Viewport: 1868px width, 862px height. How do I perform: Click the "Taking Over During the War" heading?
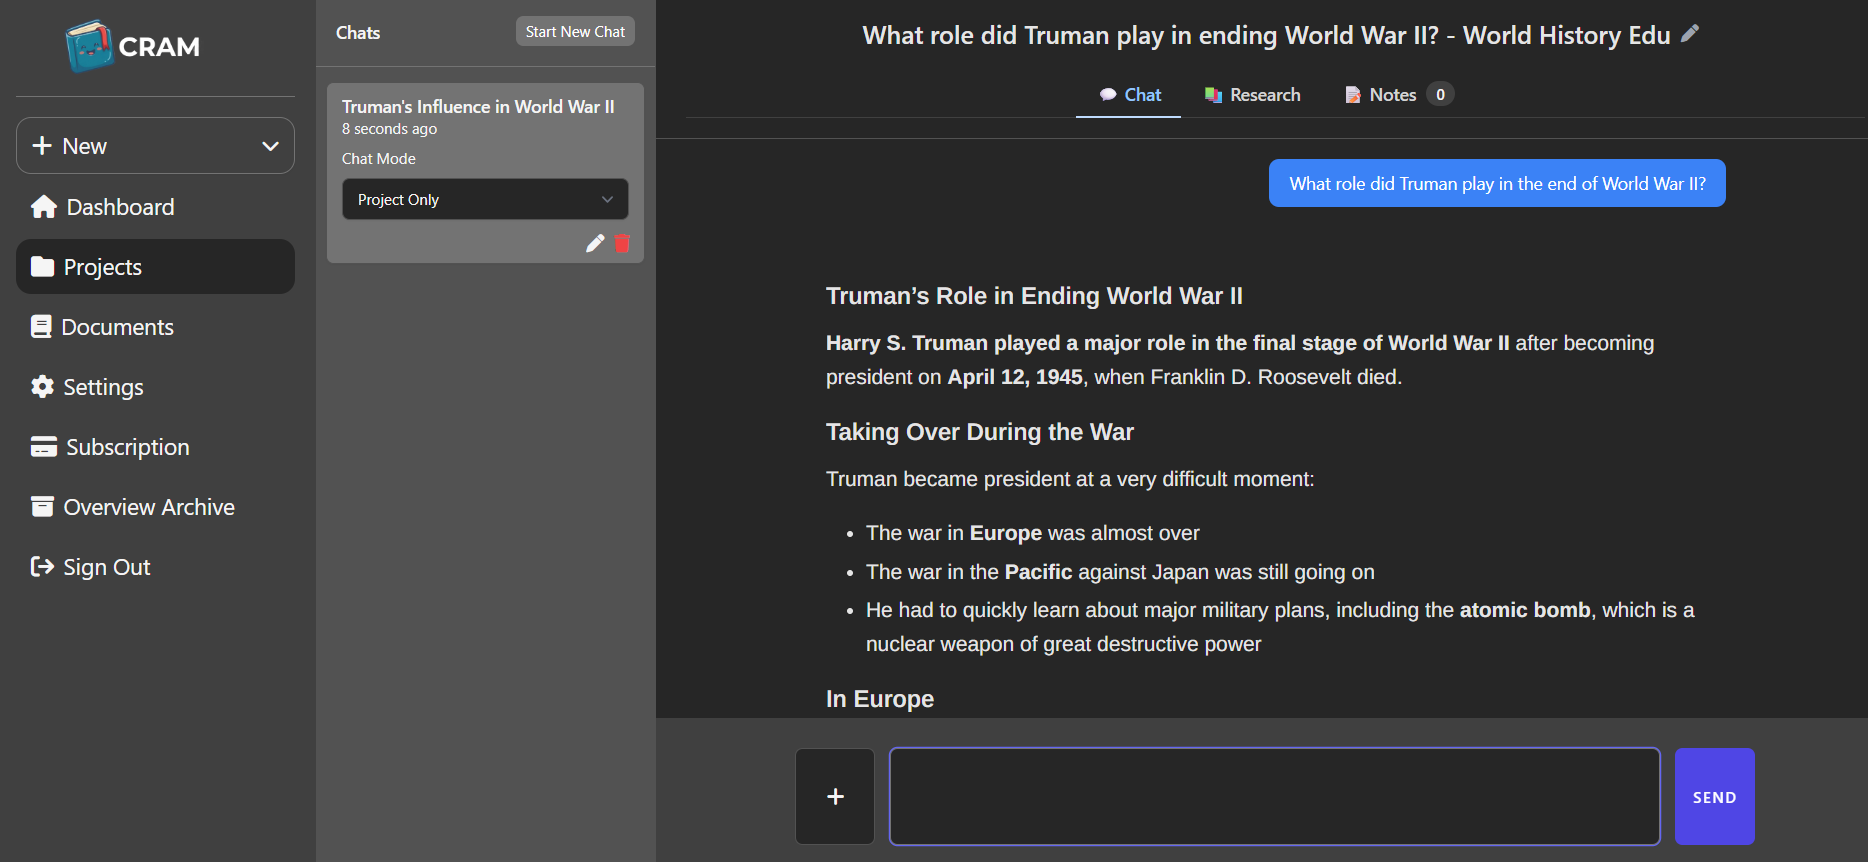[x=980, y=432]
